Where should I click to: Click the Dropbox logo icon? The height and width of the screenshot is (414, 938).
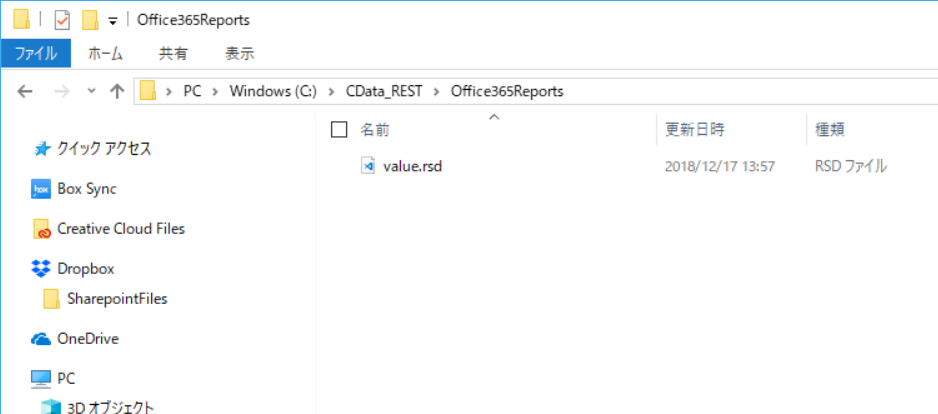(41, 269)
